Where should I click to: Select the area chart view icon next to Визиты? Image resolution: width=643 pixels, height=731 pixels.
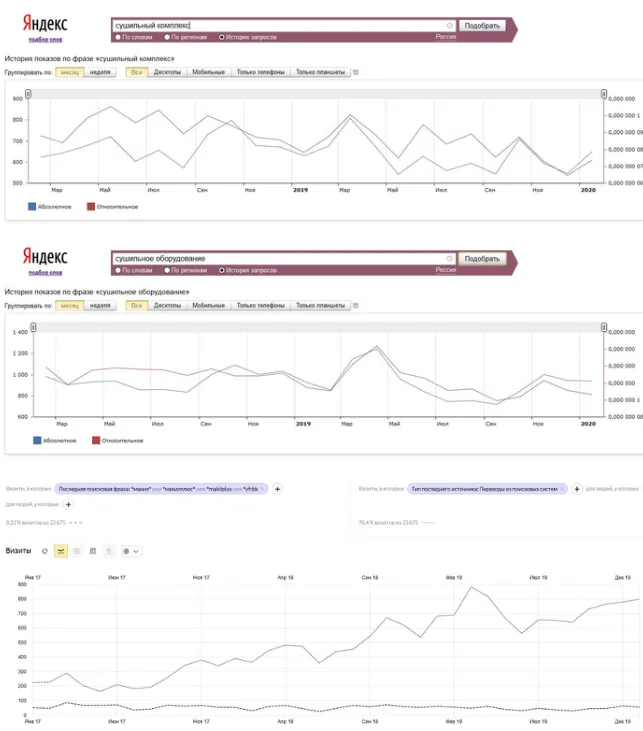point(77,551)
